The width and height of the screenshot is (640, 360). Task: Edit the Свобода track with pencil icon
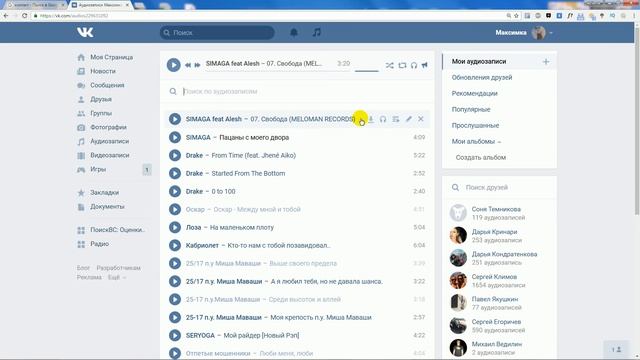pos(409,119)
